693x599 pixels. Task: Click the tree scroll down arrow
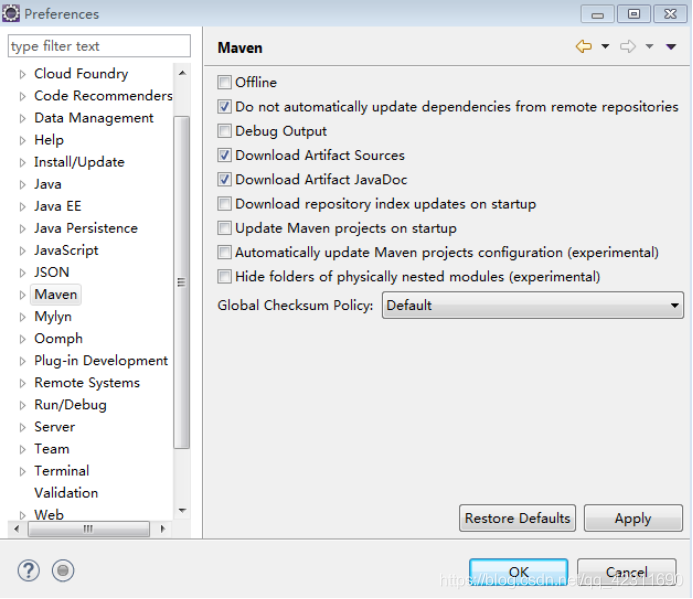(x=182, y=511)
